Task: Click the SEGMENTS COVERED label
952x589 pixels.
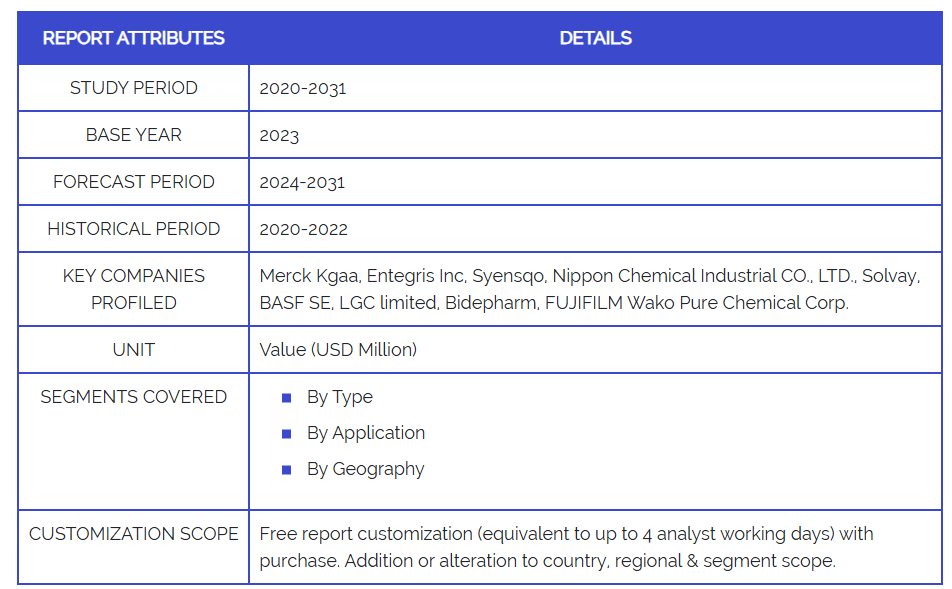Action: (x=134, y=397)
